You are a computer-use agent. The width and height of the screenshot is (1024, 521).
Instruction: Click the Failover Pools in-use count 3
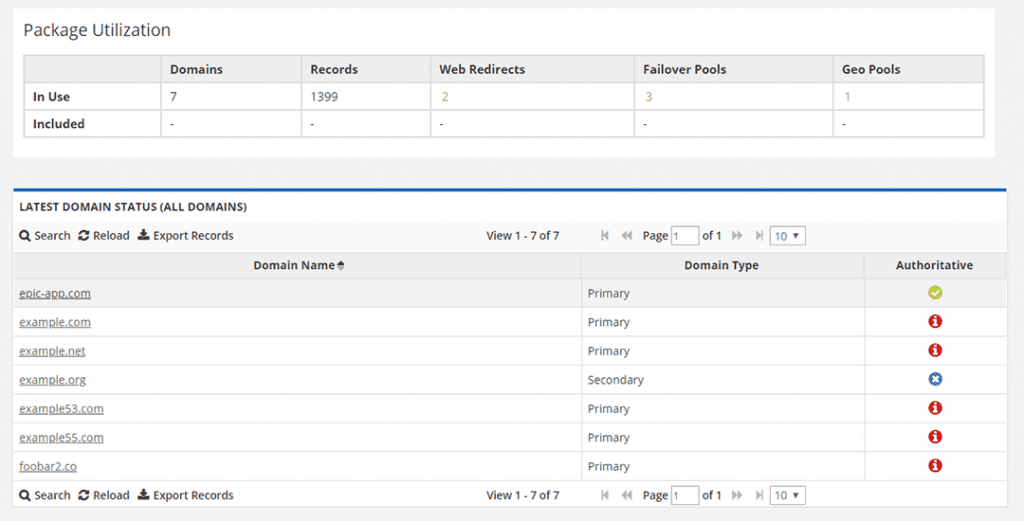648,97
